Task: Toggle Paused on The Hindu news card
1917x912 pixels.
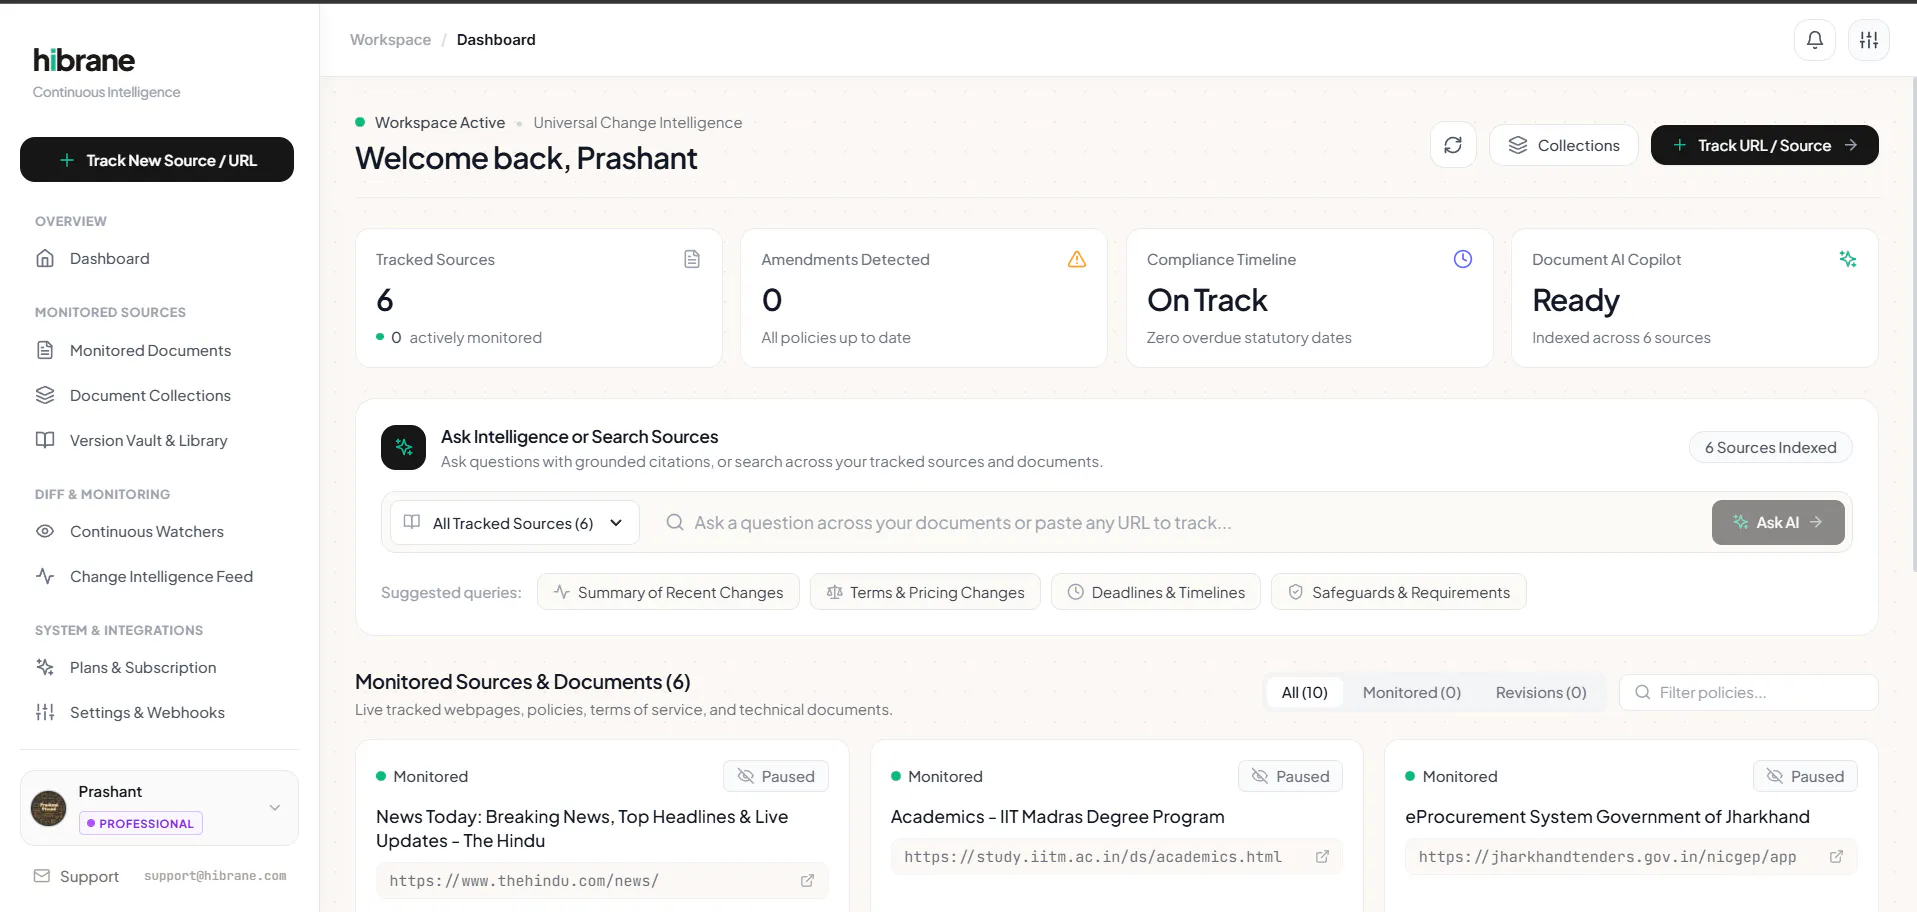Action: pos(776,776)
